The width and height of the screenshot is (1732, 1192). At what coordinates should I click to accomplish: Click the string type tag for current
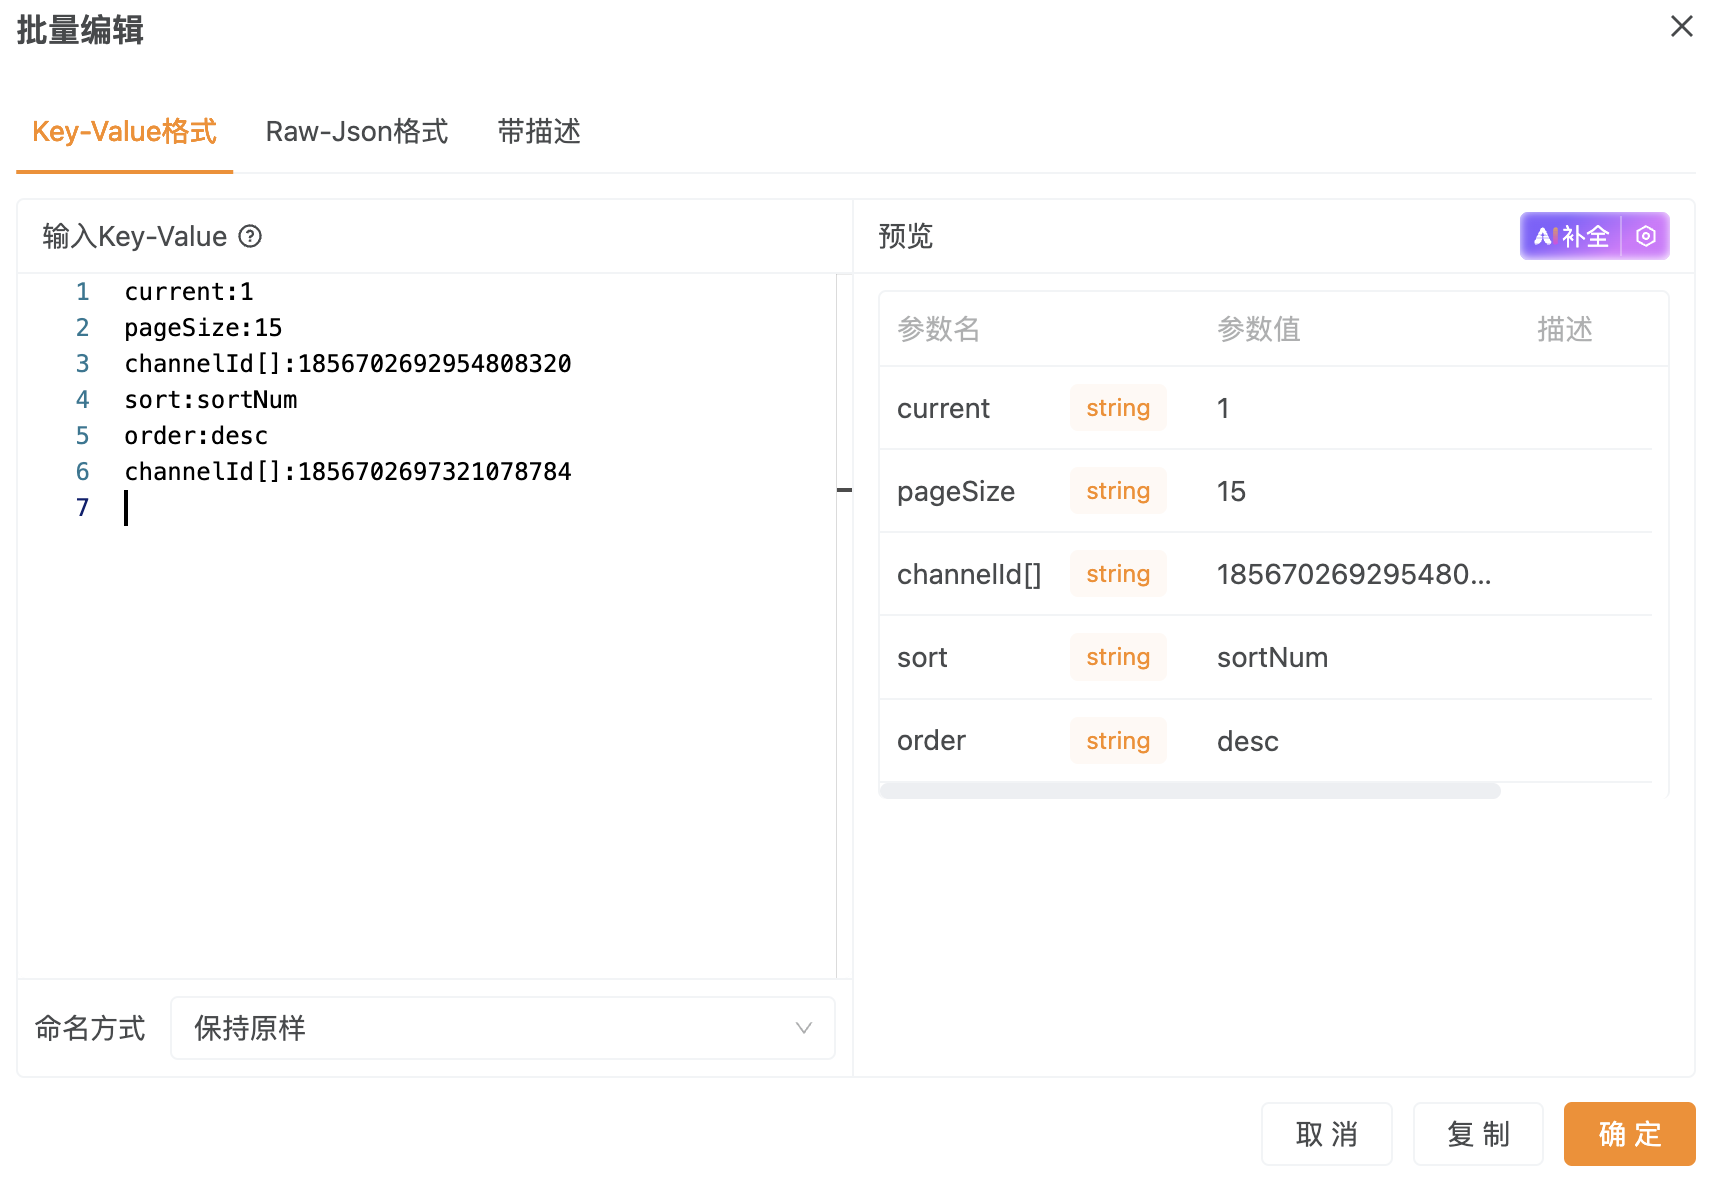click(x=1118, y=408)
